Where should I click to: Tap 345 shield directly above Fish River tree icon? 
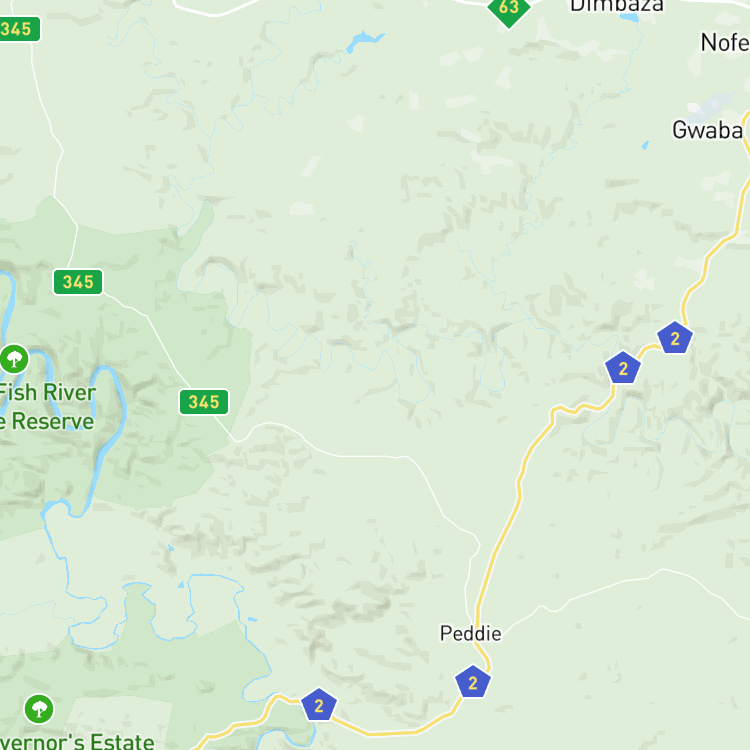point(78,282)
